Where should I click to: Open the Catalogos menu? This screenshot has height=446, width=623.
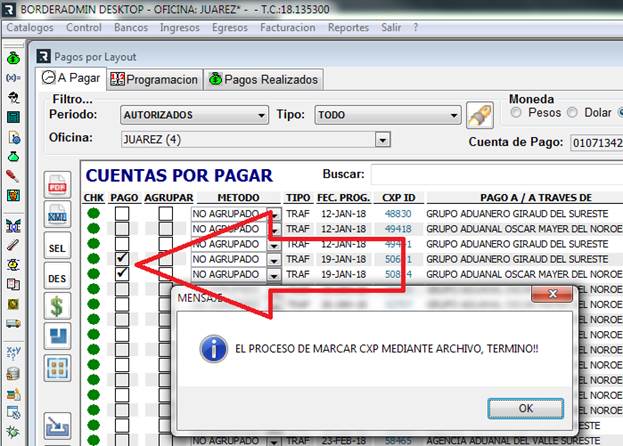30,27
